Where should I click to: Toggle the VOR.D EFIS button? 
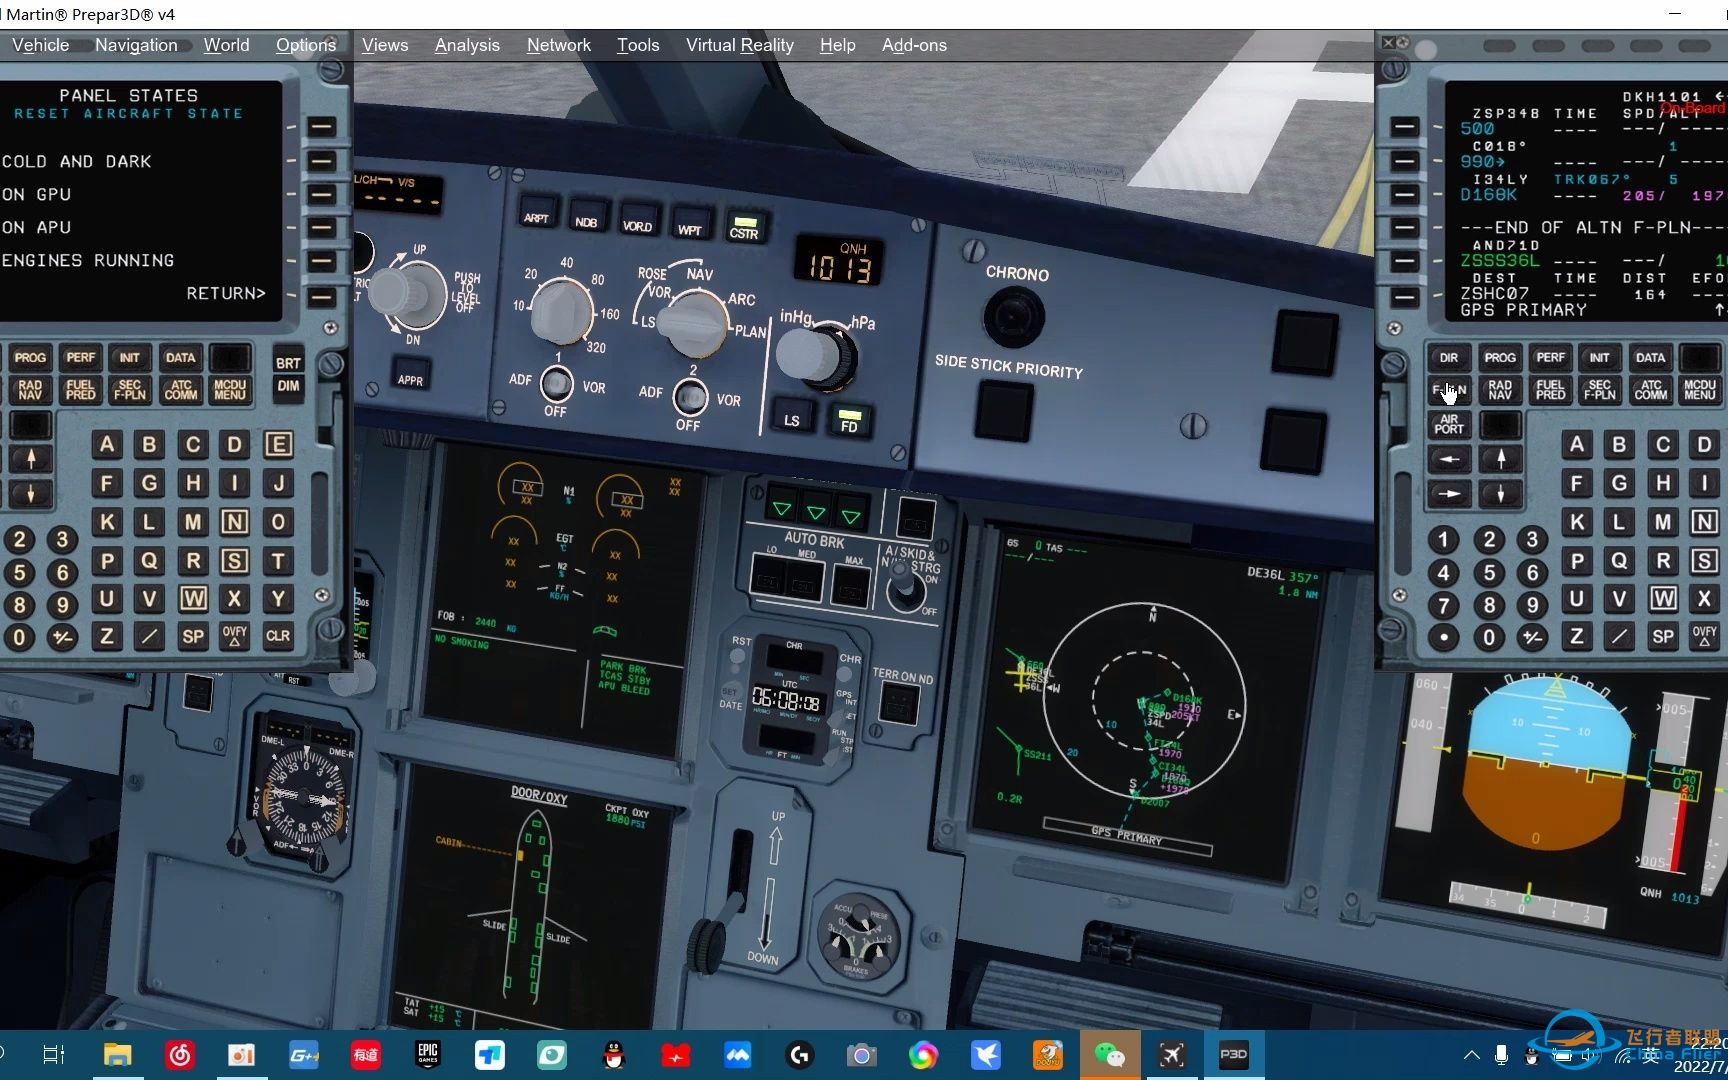(637, 224)
